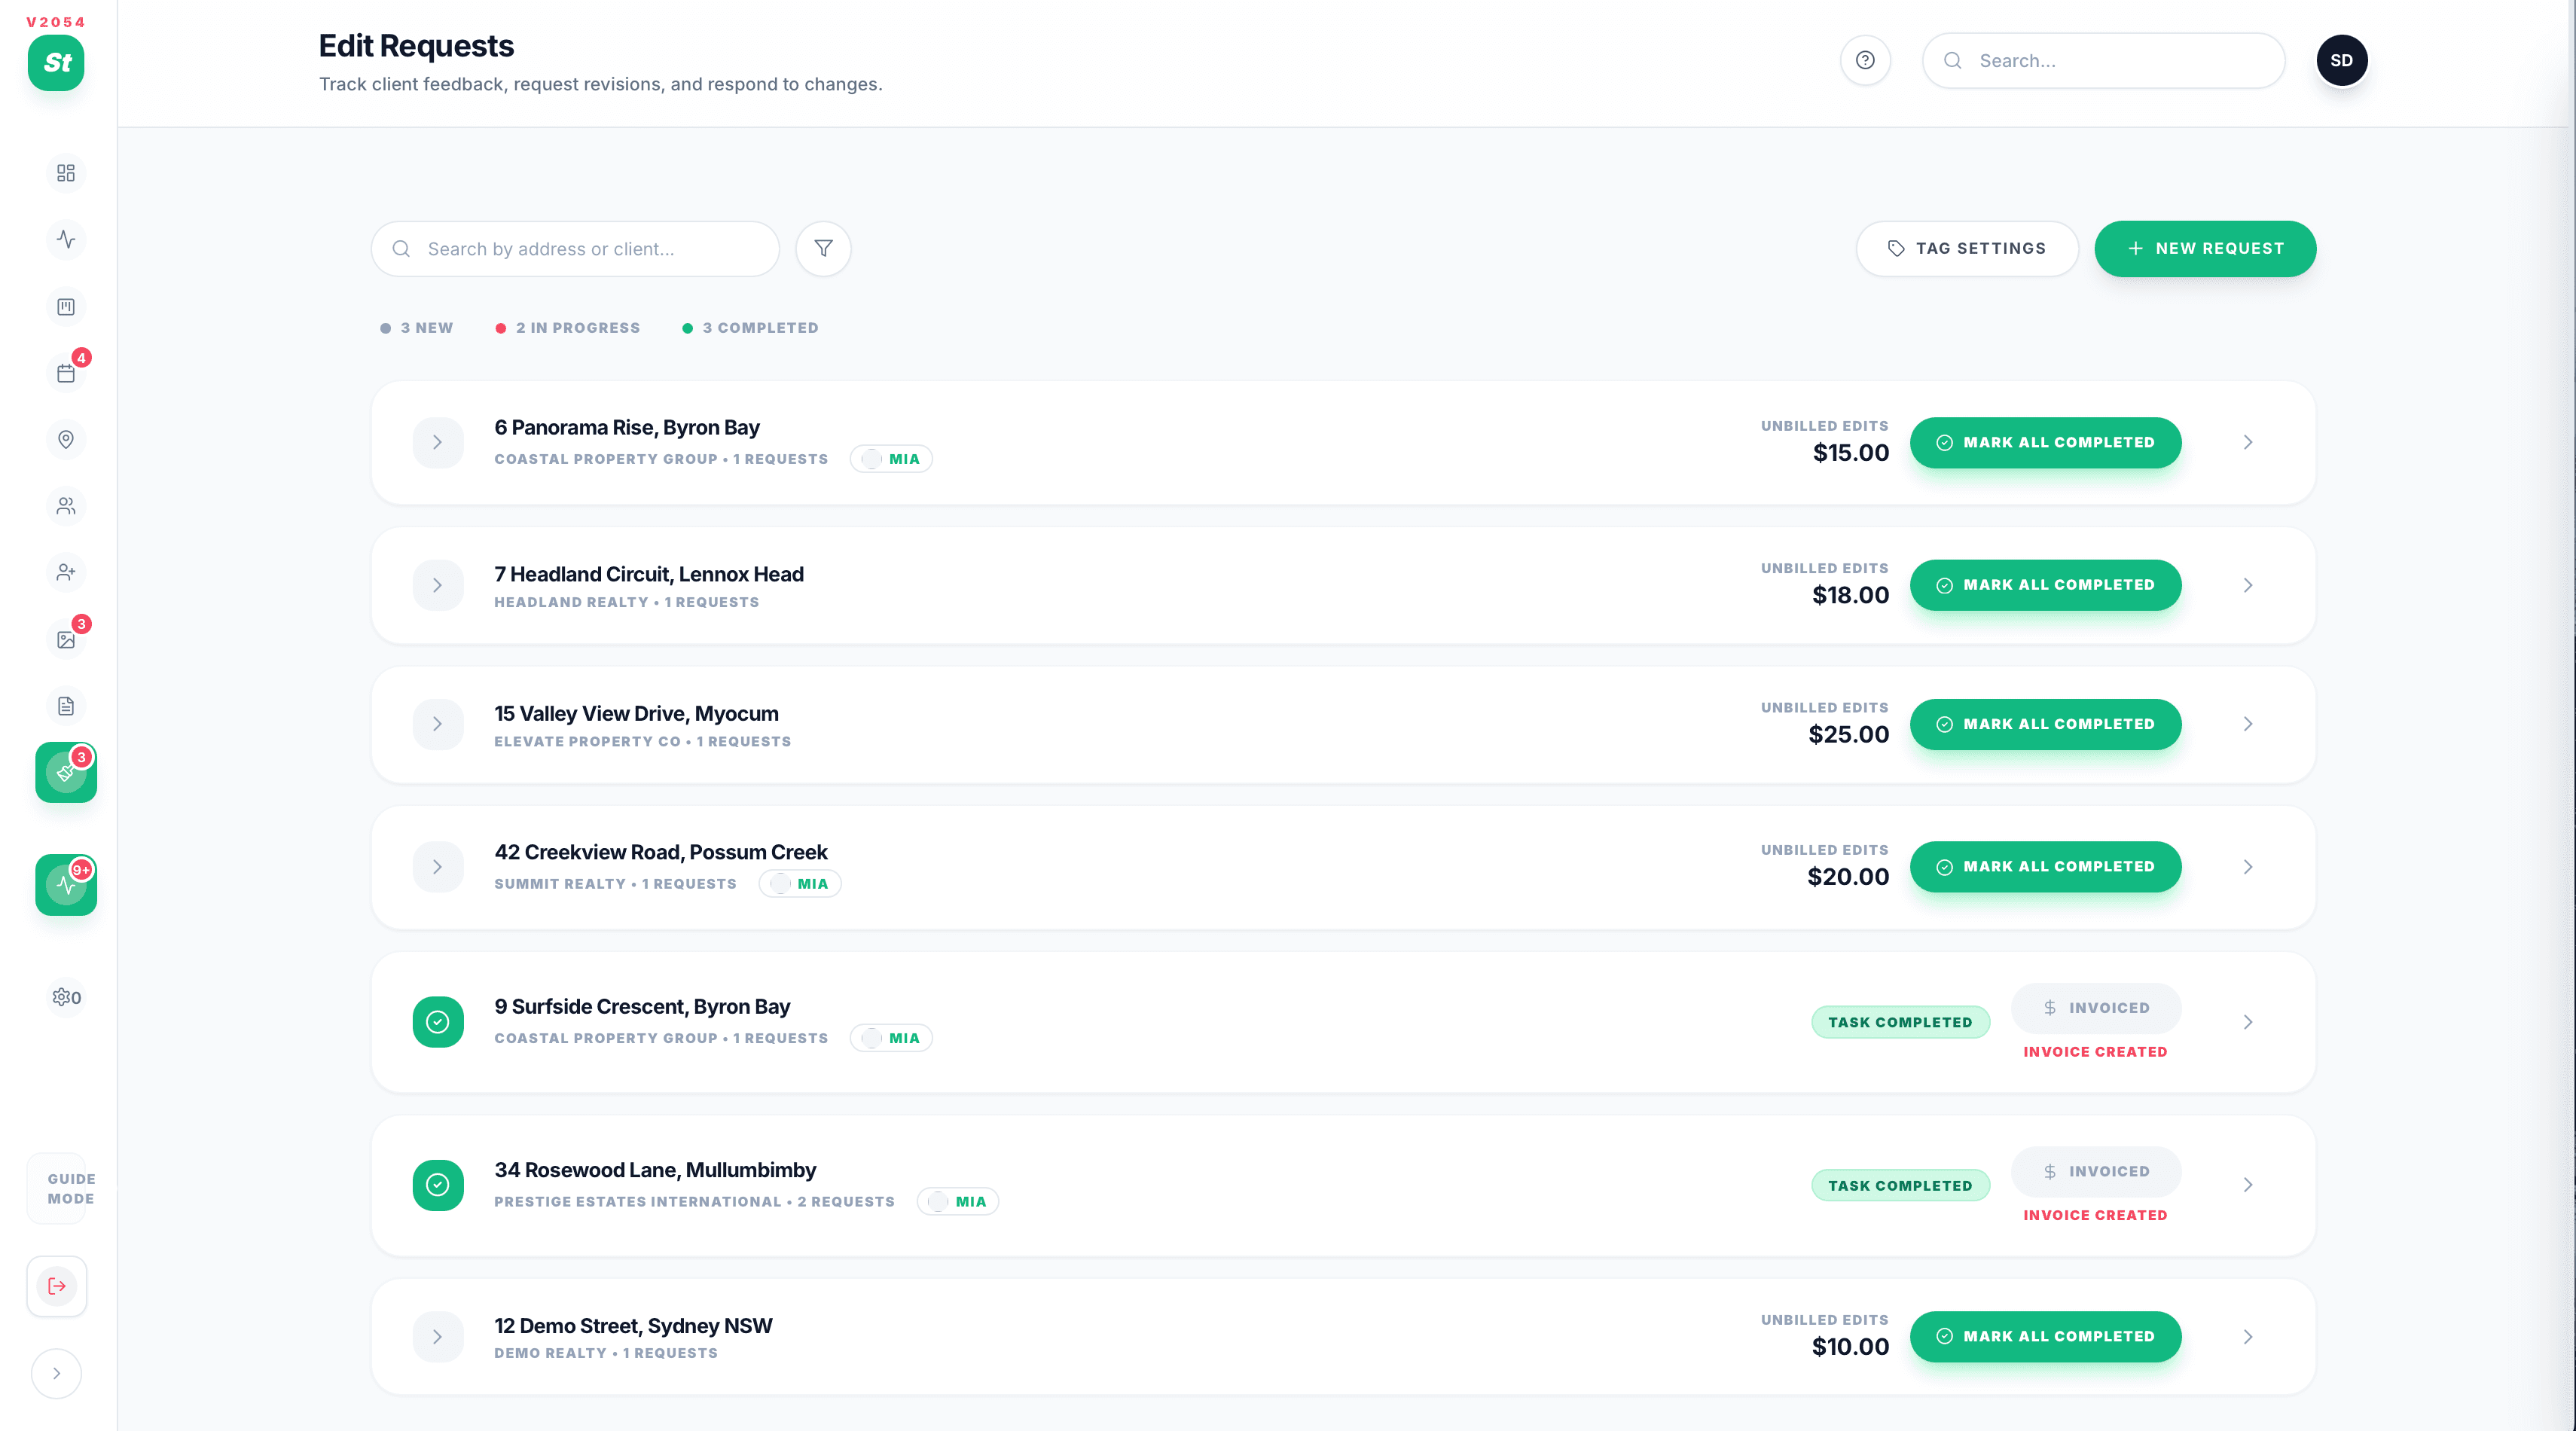Expand the 6 Panorama Rise row
Screen dimensions: 2576x1431
(438, 442)
